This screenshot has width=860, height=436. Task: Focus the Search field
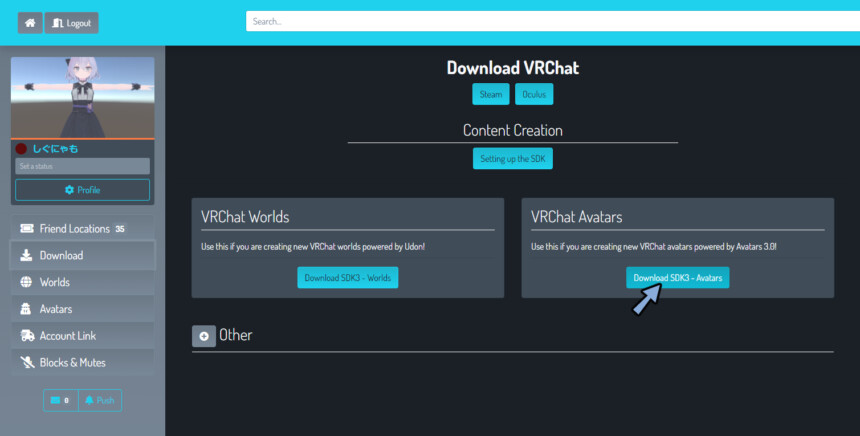pyautogui.click(x=553, y=21)
